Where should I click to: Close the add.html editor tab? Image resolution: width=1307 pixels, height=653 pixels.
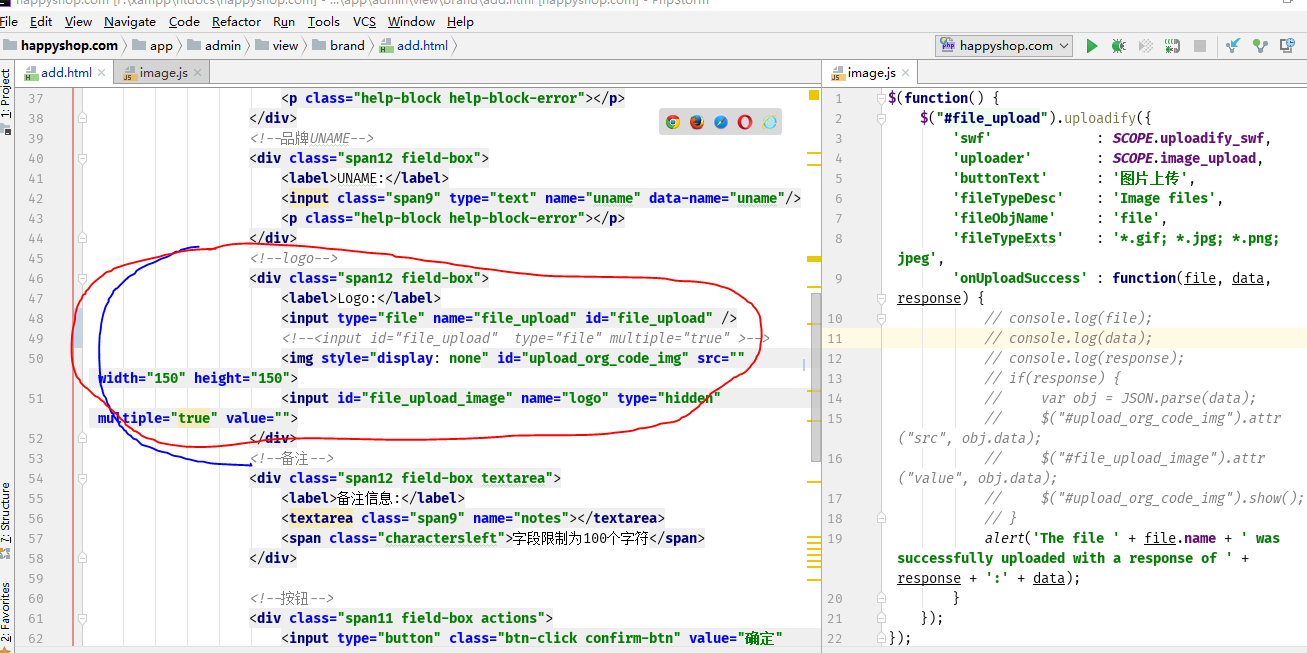pos(101,73)
